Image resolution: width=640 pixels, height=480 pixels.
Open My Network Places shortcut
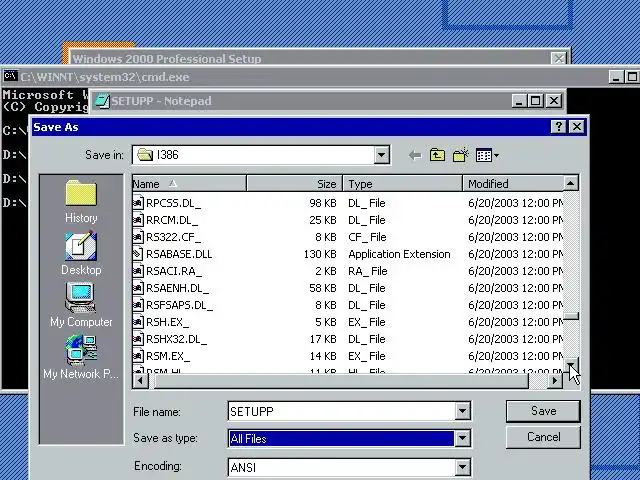[81, 357]
